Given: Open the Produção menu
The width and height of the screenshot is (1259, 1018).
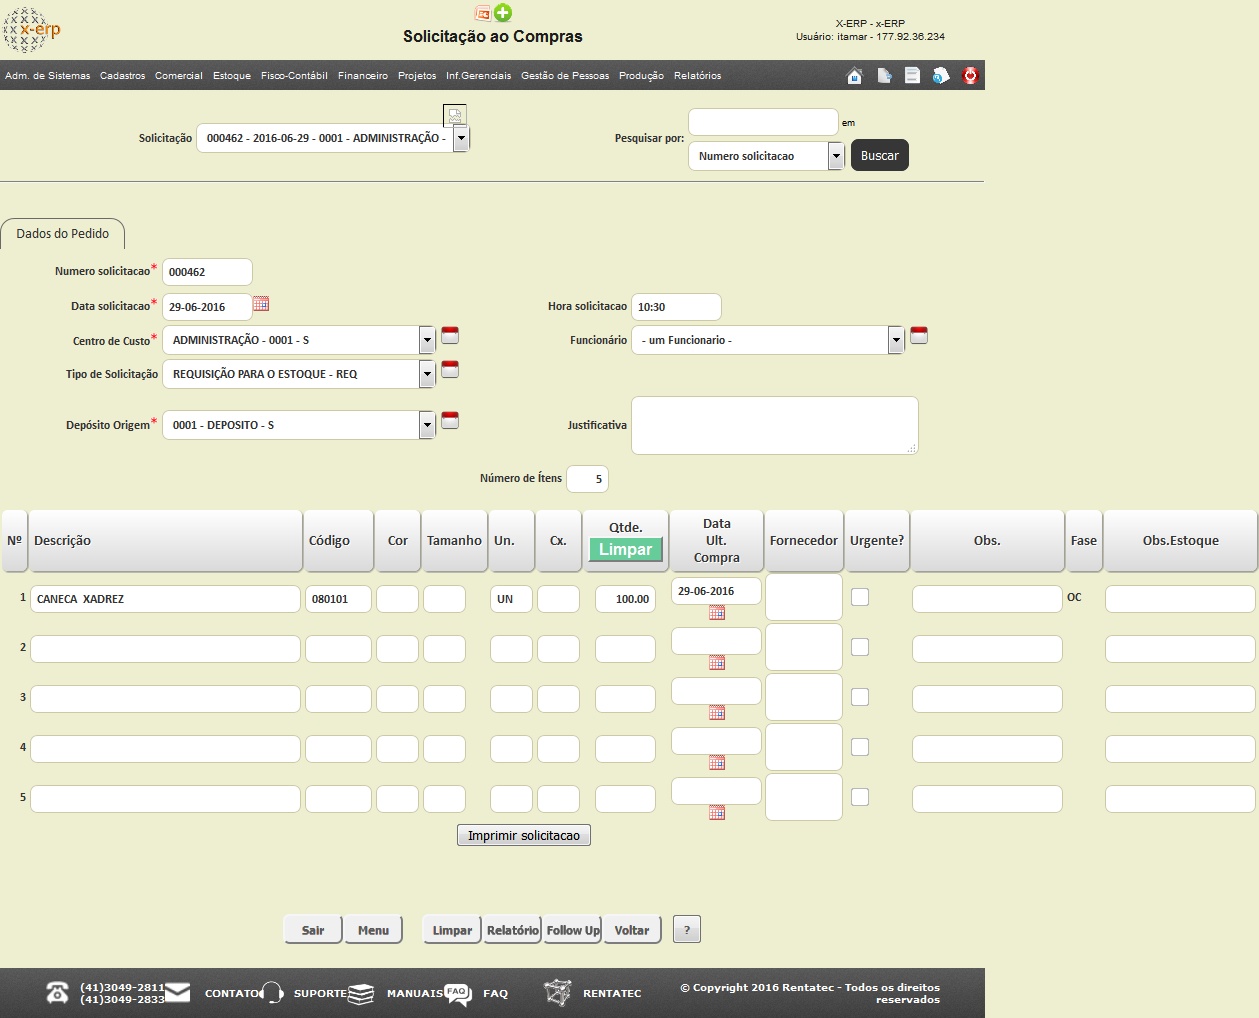Looking at the screenshot, I should [641, 76].
